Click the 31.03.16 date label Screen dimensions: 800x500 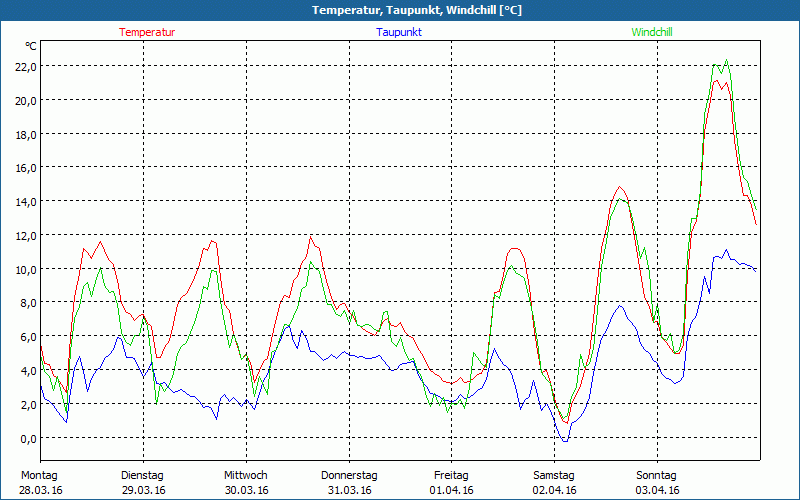click(x=348, y=490)
